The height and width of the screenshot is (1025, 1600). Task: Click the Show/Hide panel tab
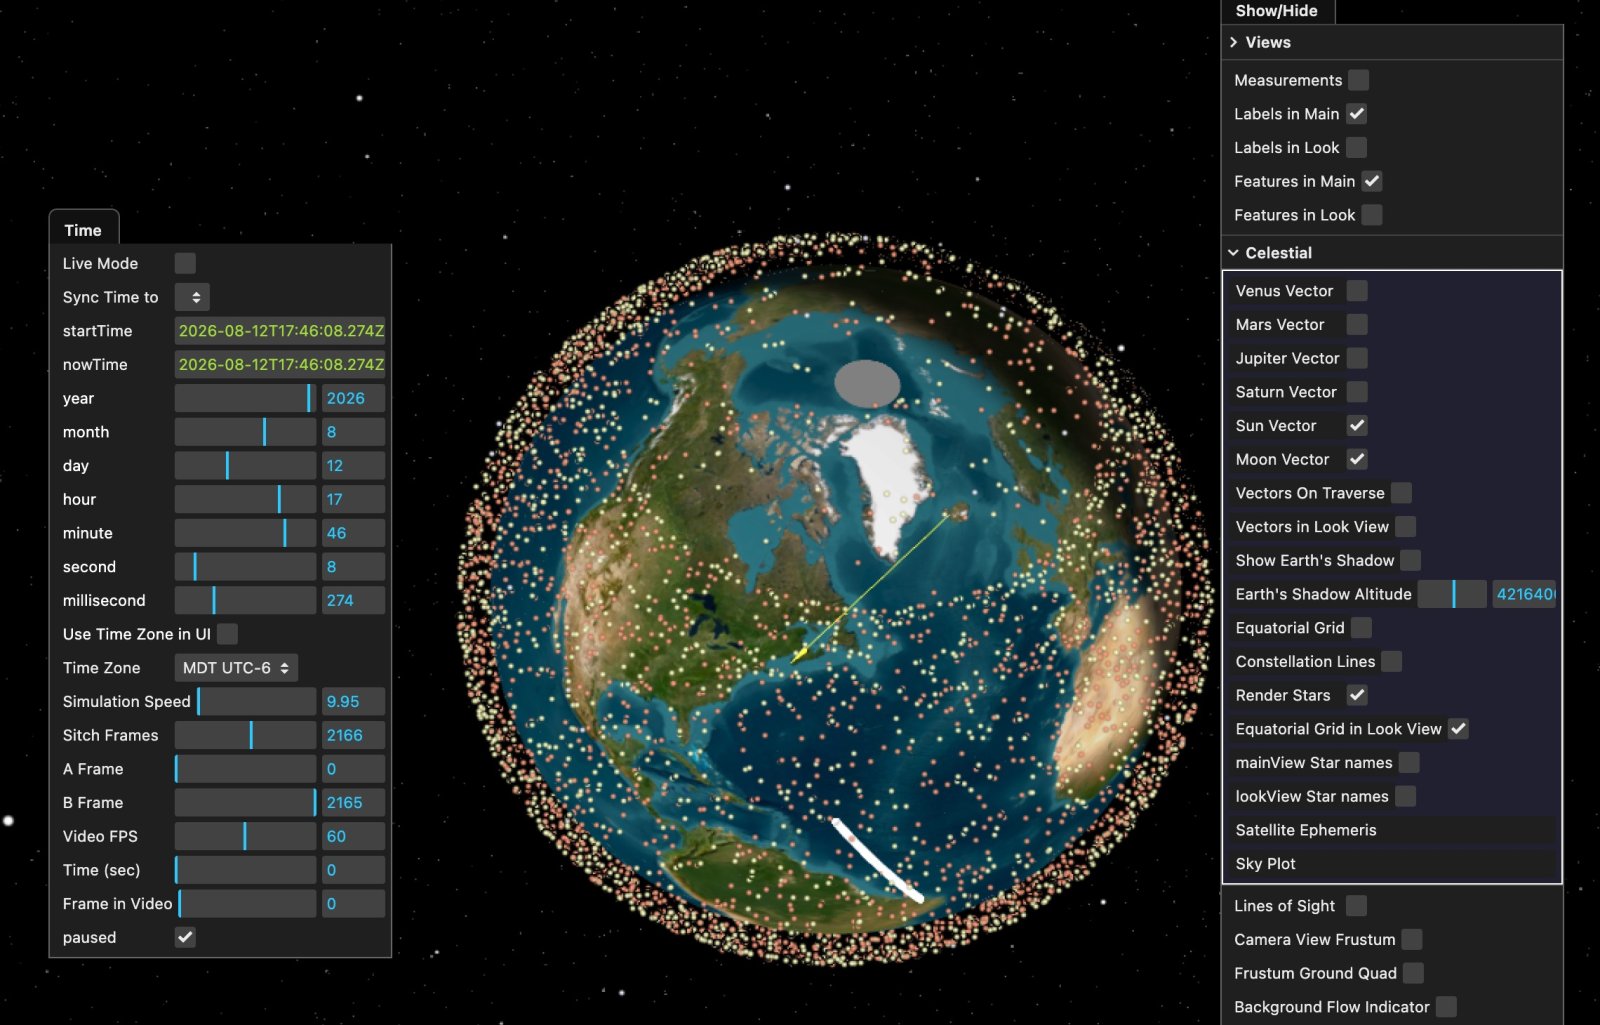(1276, 11)
